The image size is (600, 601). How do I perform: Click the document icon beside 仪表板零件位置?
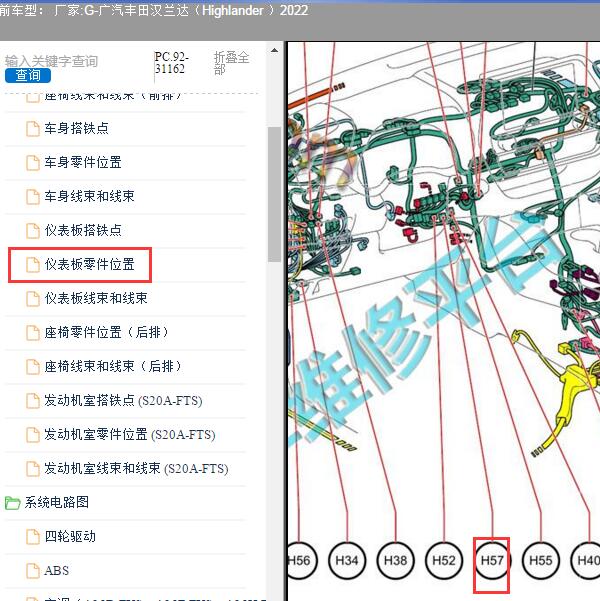click(33, 265)
